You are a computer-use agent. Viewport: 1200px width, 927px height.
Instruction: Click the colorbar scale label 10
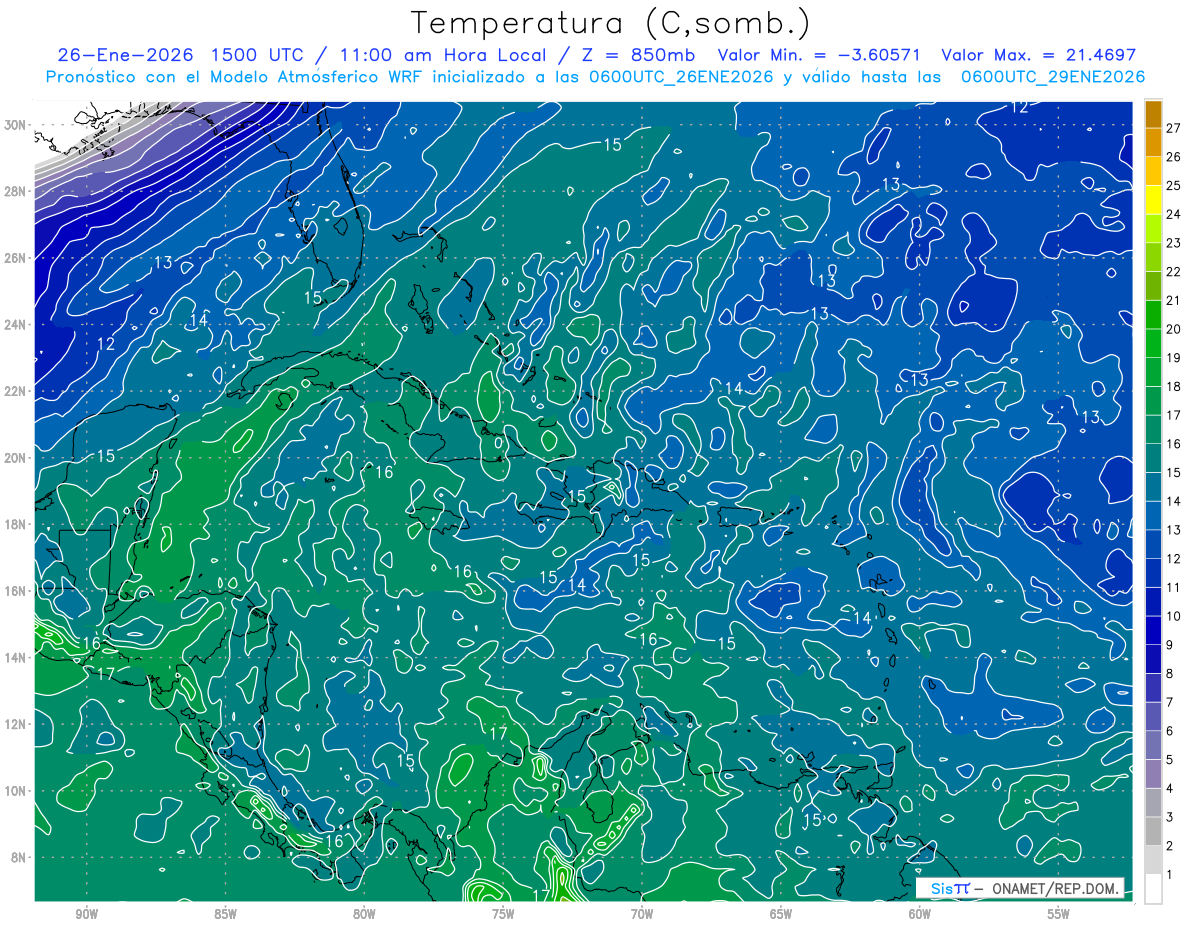(x=1173, y=616)
